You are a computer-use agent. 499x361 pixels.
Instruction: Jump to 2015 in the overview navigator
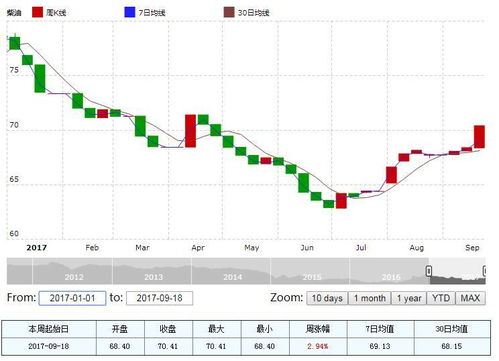312,277
